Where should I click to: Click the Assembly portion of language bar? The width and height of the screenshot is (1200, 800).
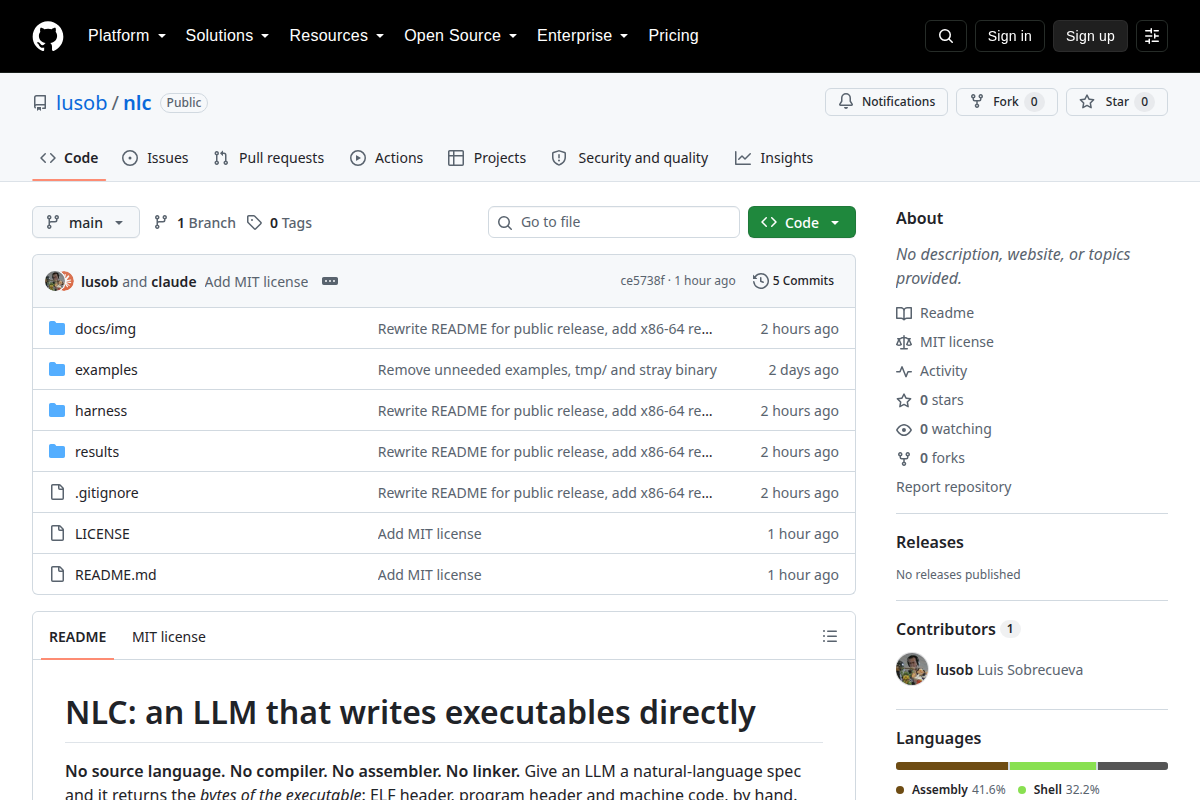[x=952, y=766]
